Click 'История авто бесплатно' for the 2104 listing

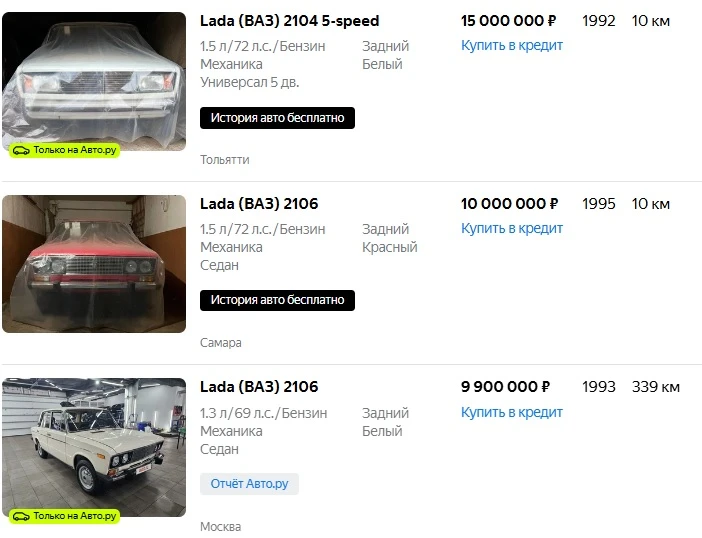pyautogui.click(x=277, y=118)
